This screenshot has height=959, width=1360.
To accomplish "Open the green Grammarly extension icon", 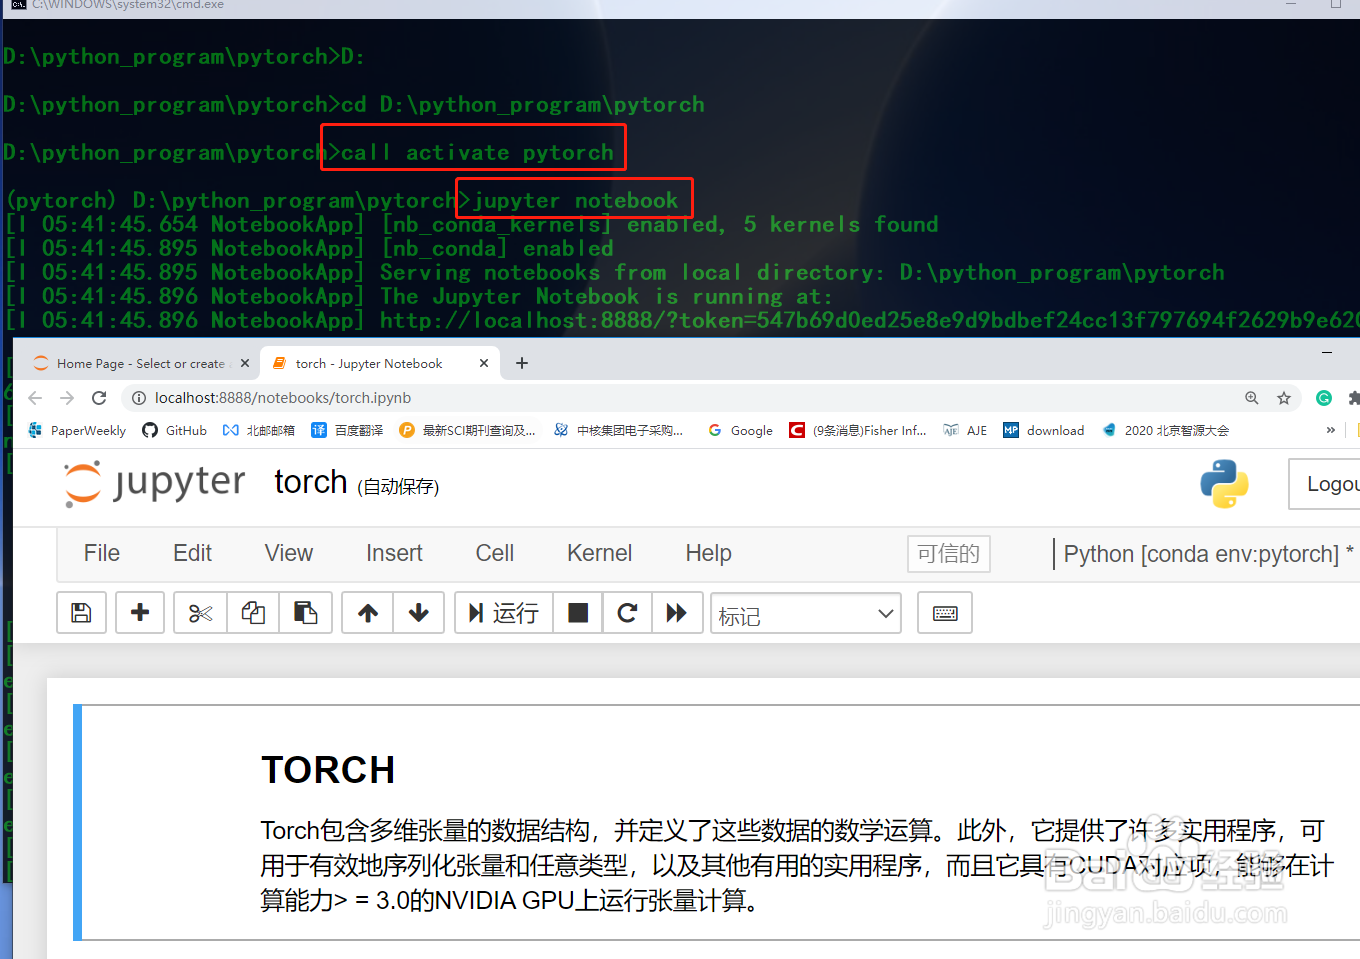I will point(1324,398).
